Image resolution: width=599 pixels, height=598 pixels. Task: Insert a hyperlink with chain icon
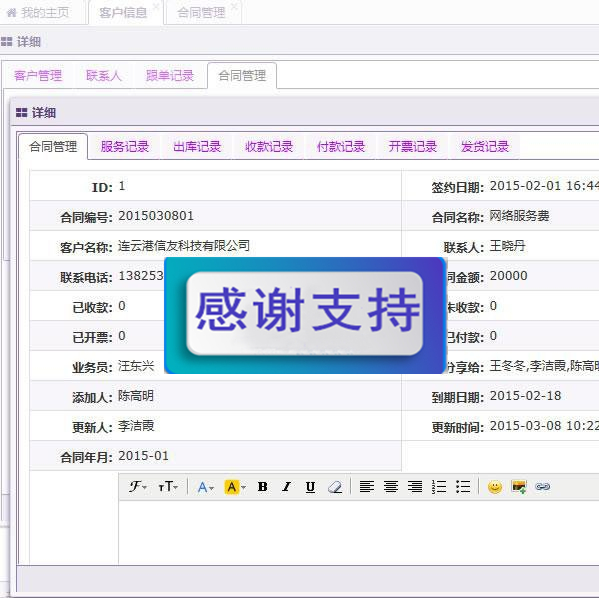point(542,486)
